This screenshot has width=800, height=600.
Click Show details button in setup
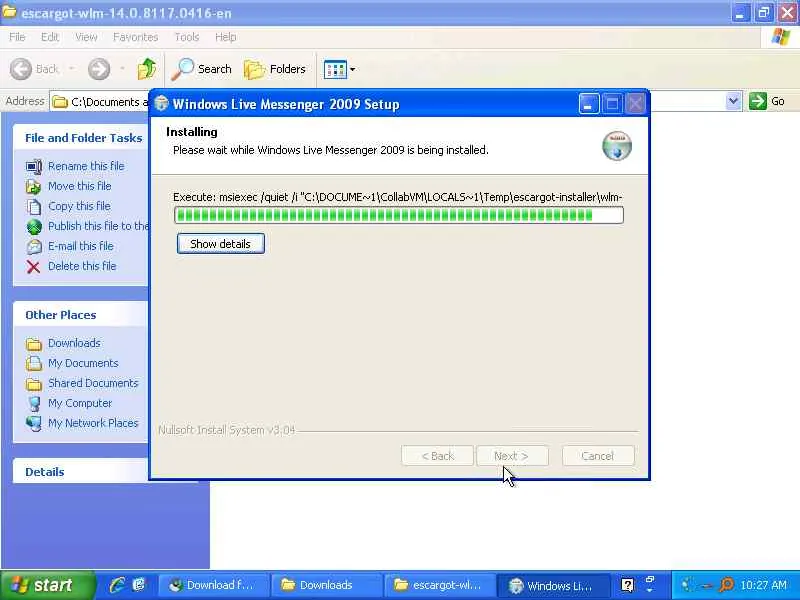tap(220, 243)
